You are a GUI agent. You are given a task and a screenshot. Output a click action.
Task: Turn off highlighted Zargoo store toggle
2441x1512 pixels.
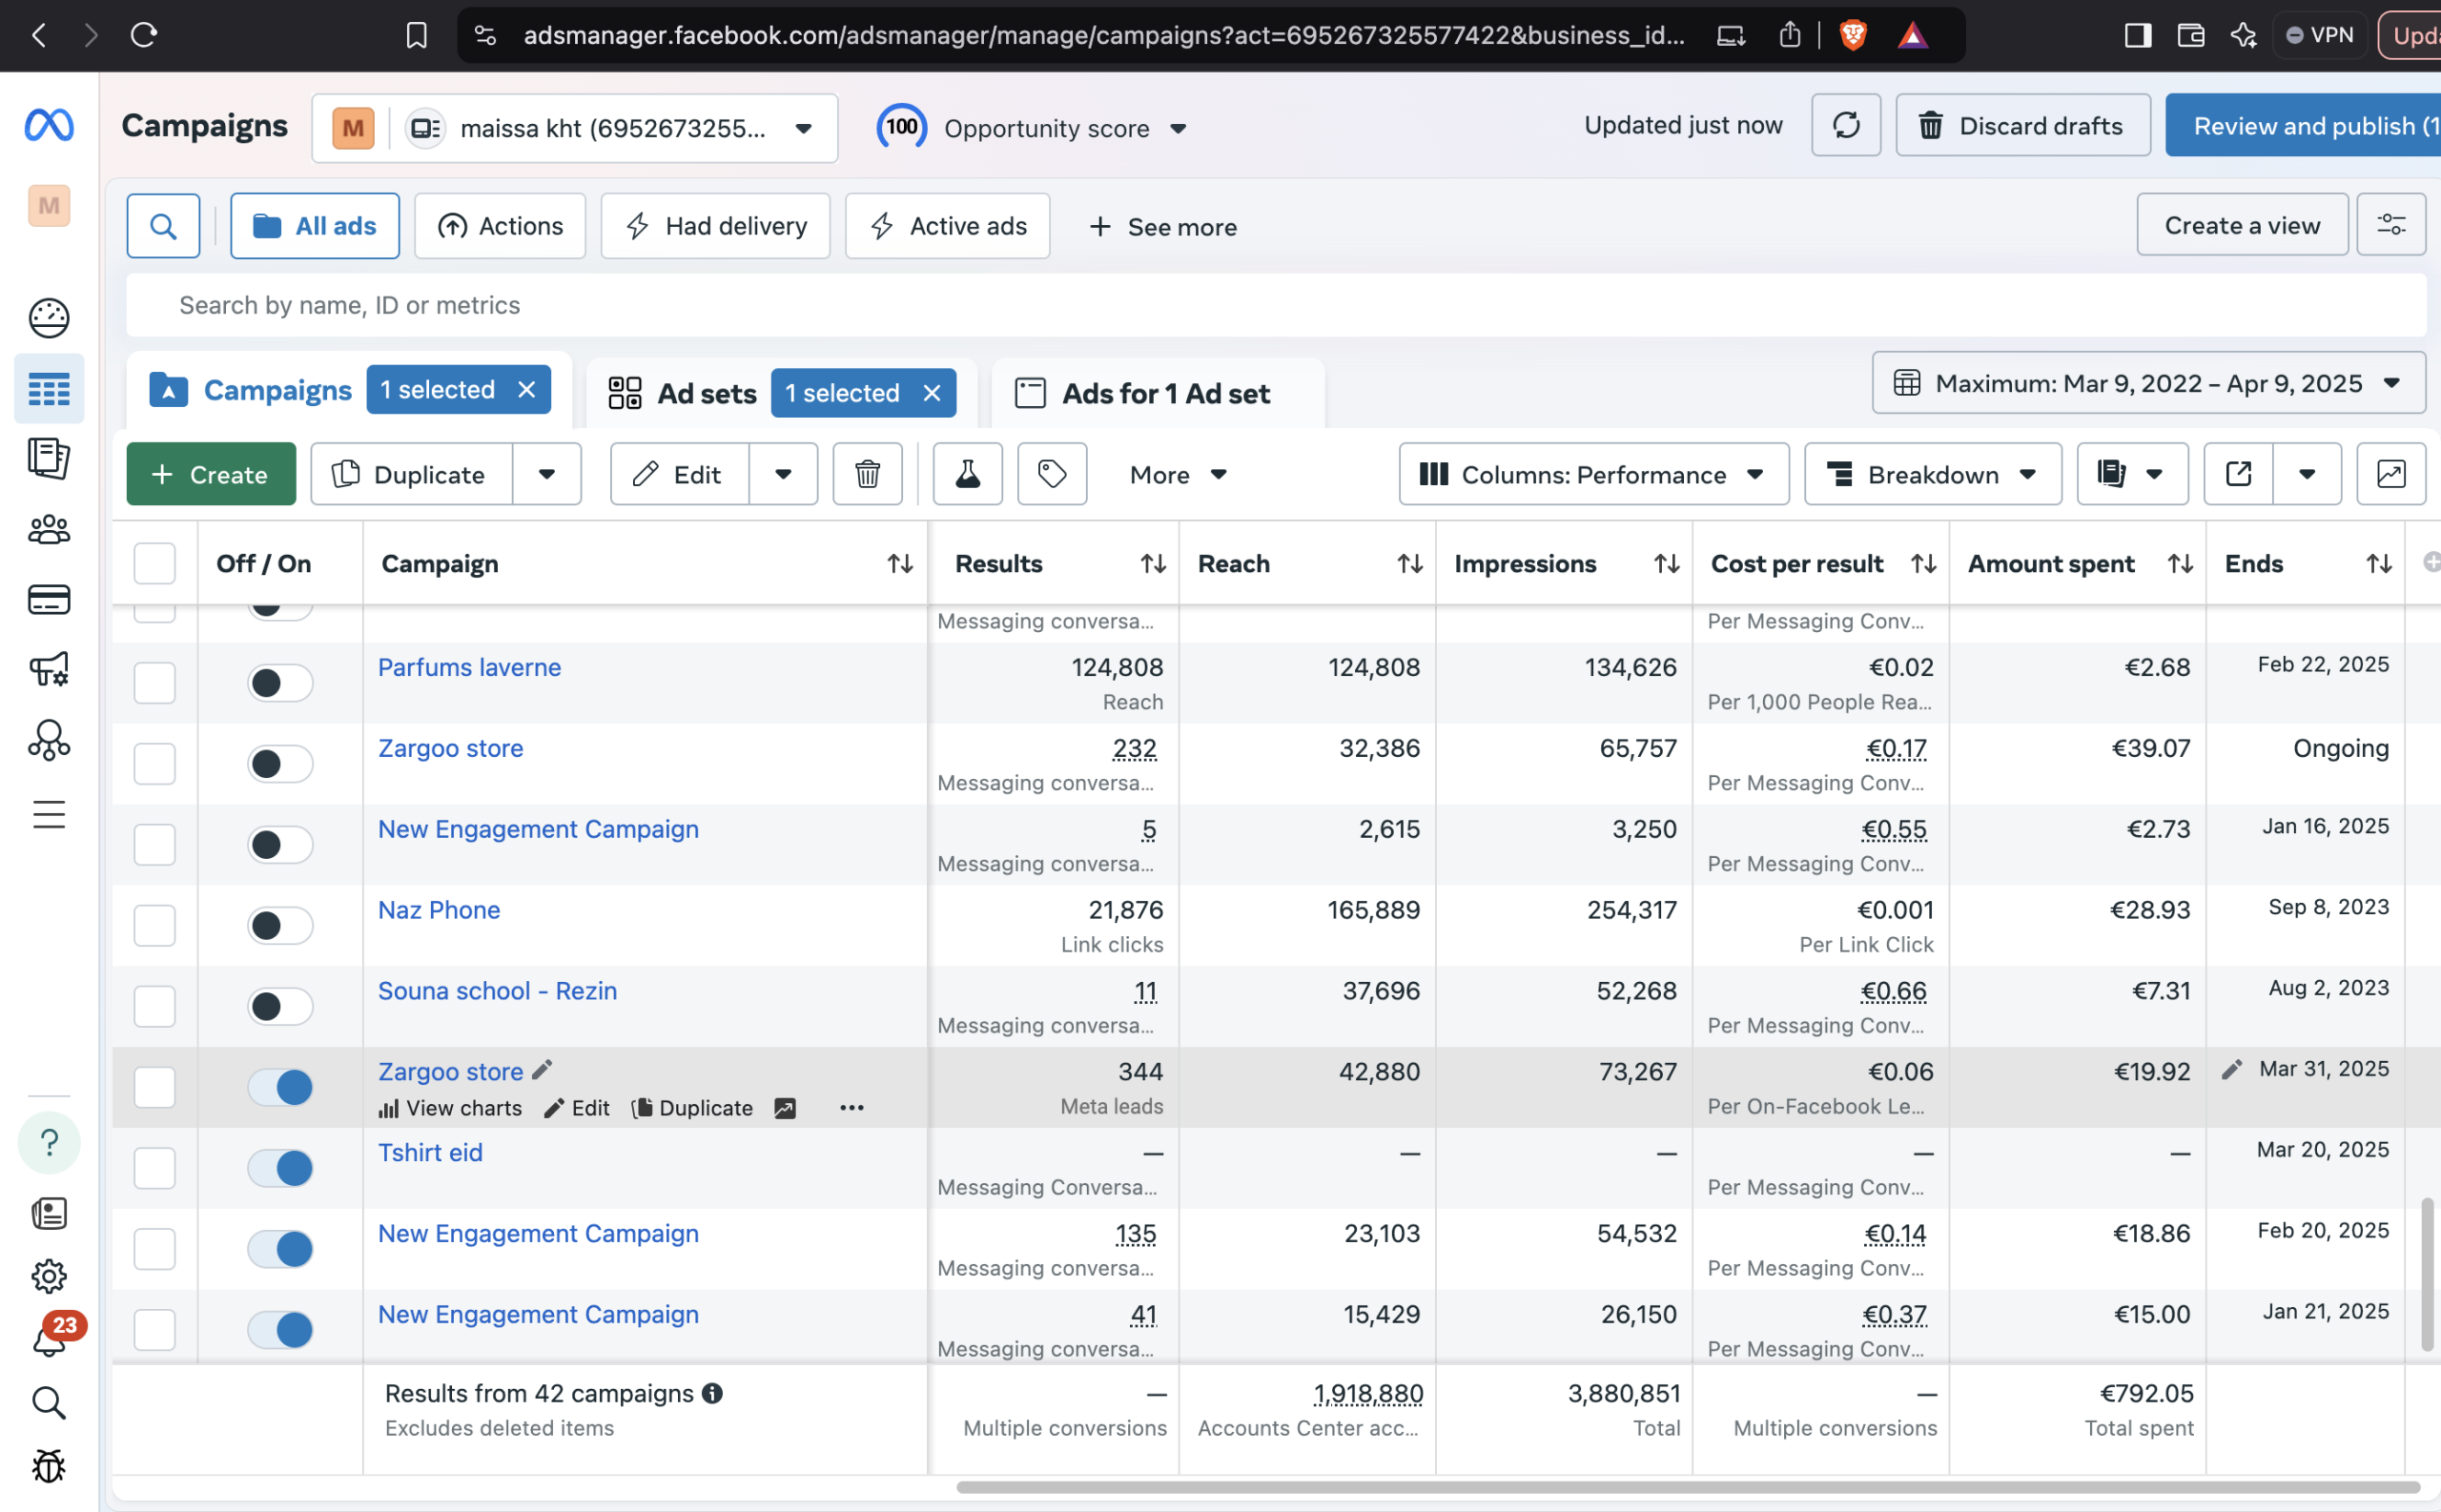pos(280,1087)
